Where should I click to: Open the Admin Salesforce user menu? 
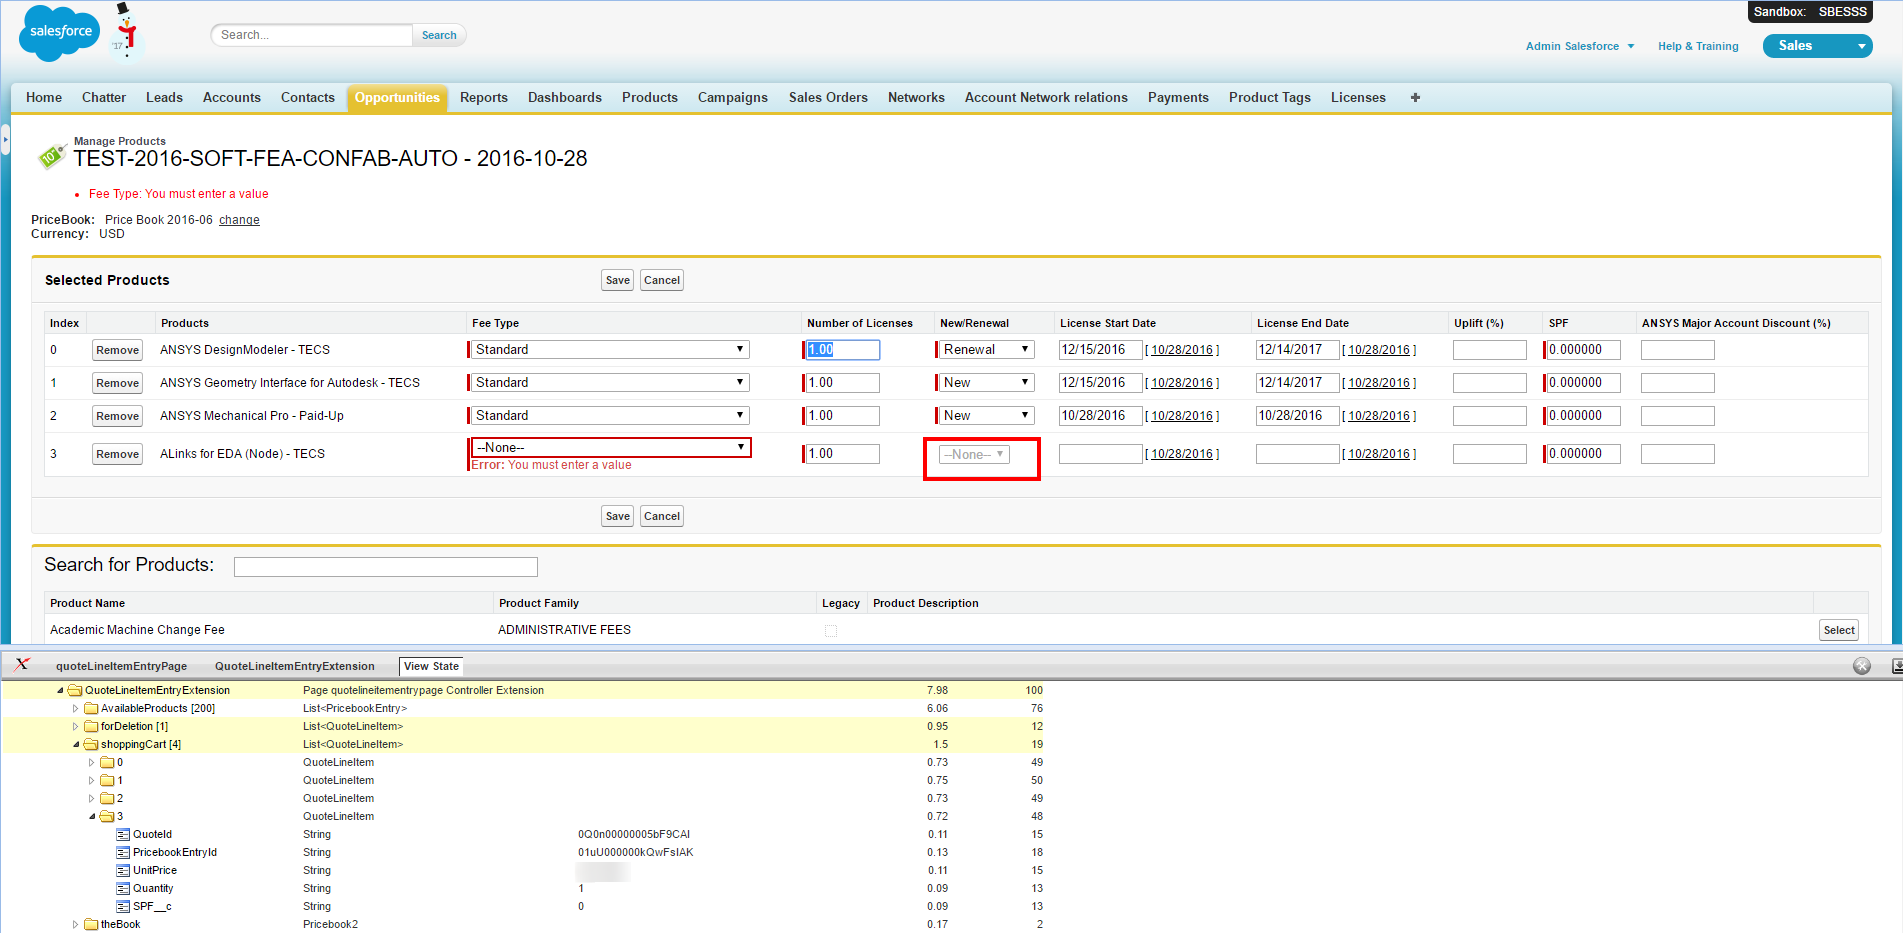click(1579, 46)
